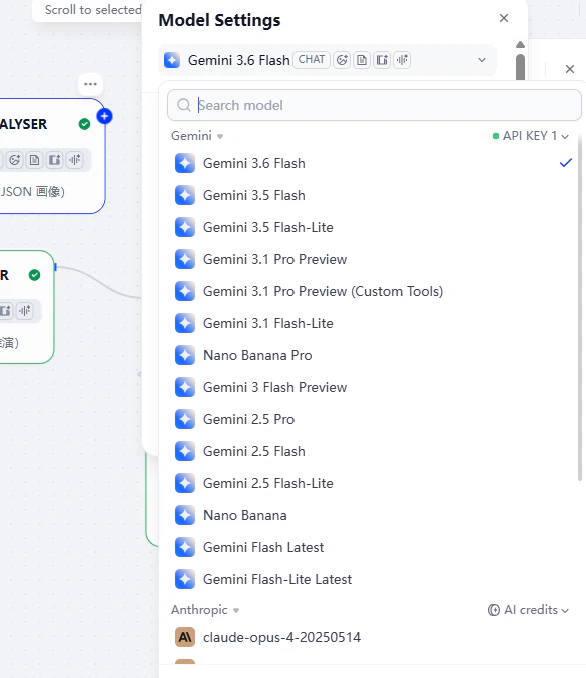Close the Model Settings panel
This screenshot has width=586, height=678.
point(504,18)
